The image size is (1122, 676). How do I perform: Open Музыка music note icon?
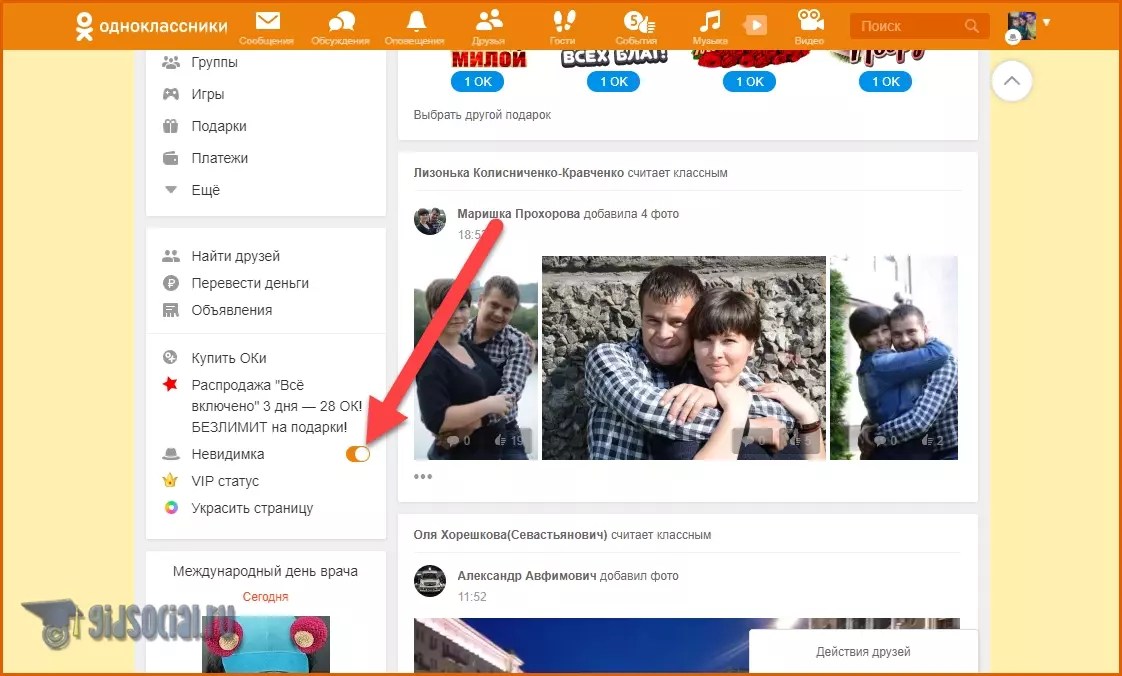tap(710, 24)
